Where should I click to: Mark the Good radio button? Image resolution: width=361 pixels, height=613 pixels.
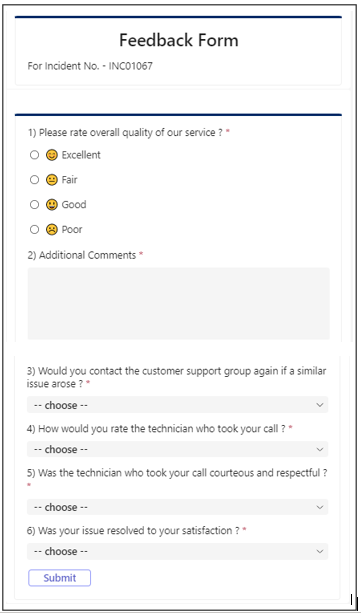click(34, 205)
